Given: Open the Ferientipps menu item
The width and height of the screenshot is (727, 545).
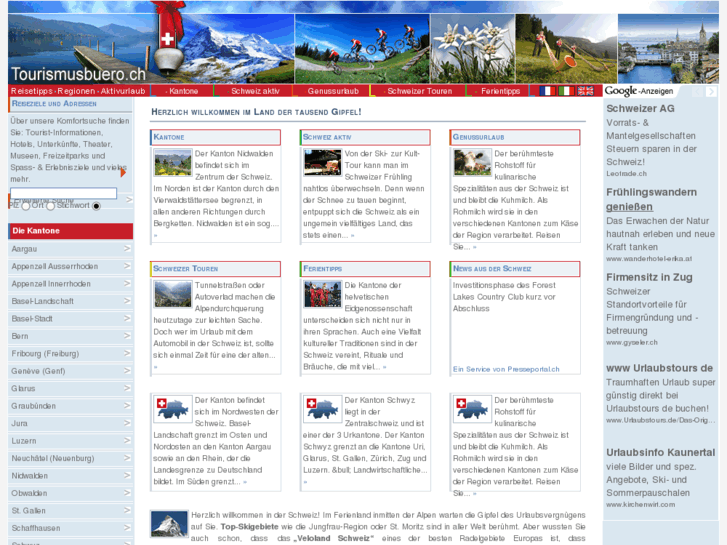Looking at the screenshot, I should pyautogui.click(x=500, y=91).
